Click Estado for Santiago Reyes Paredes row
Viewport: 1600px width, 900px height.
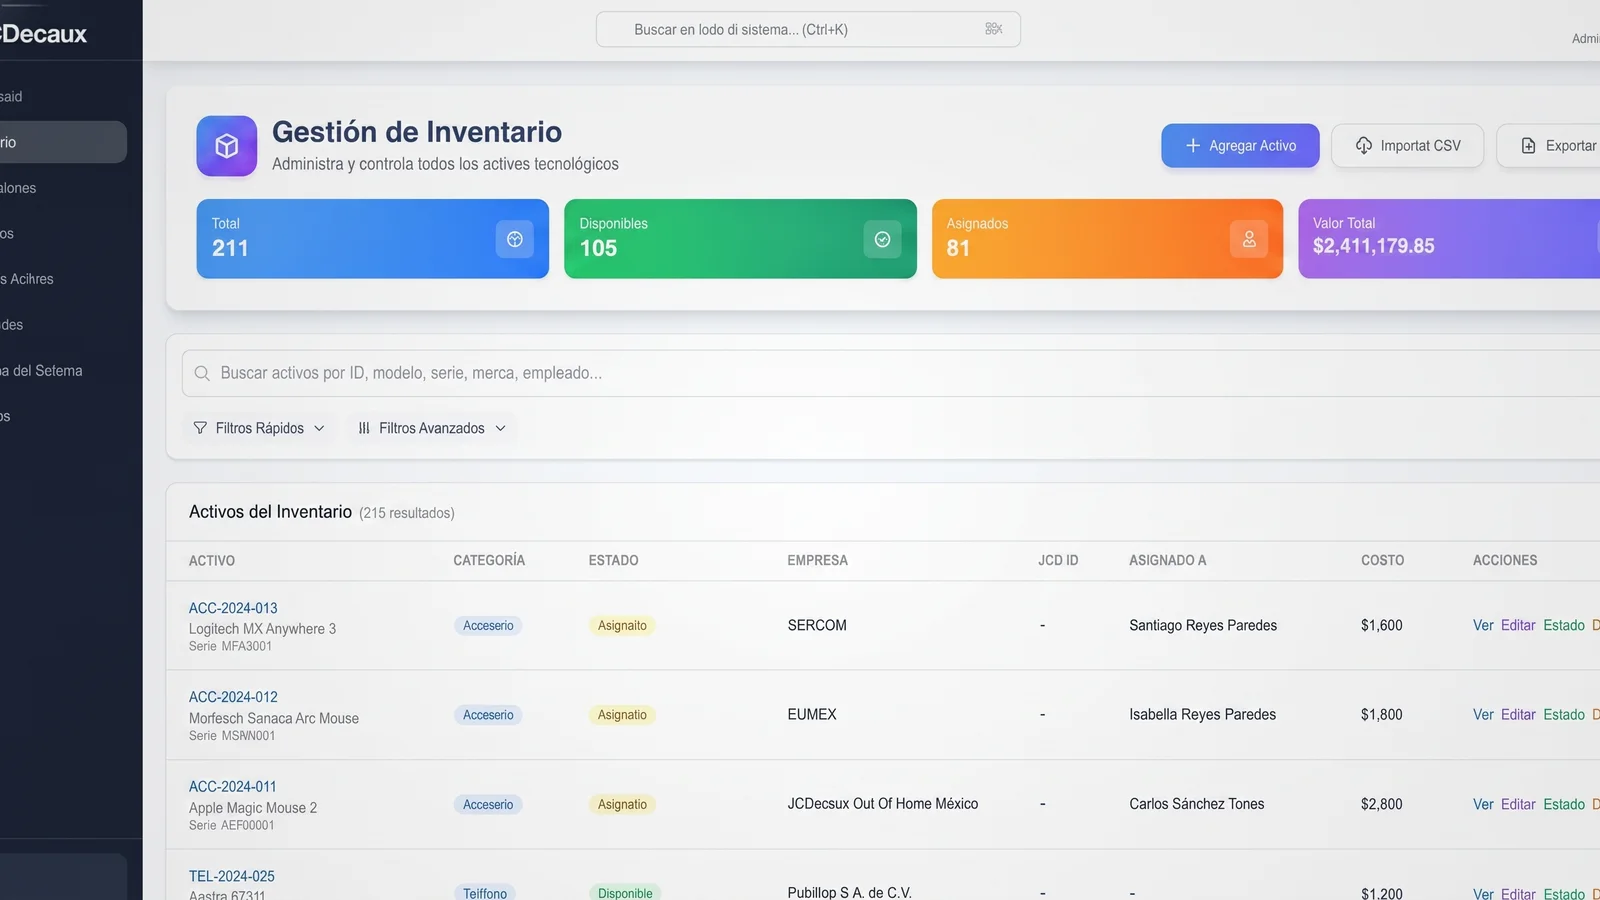click(1564, 625)
